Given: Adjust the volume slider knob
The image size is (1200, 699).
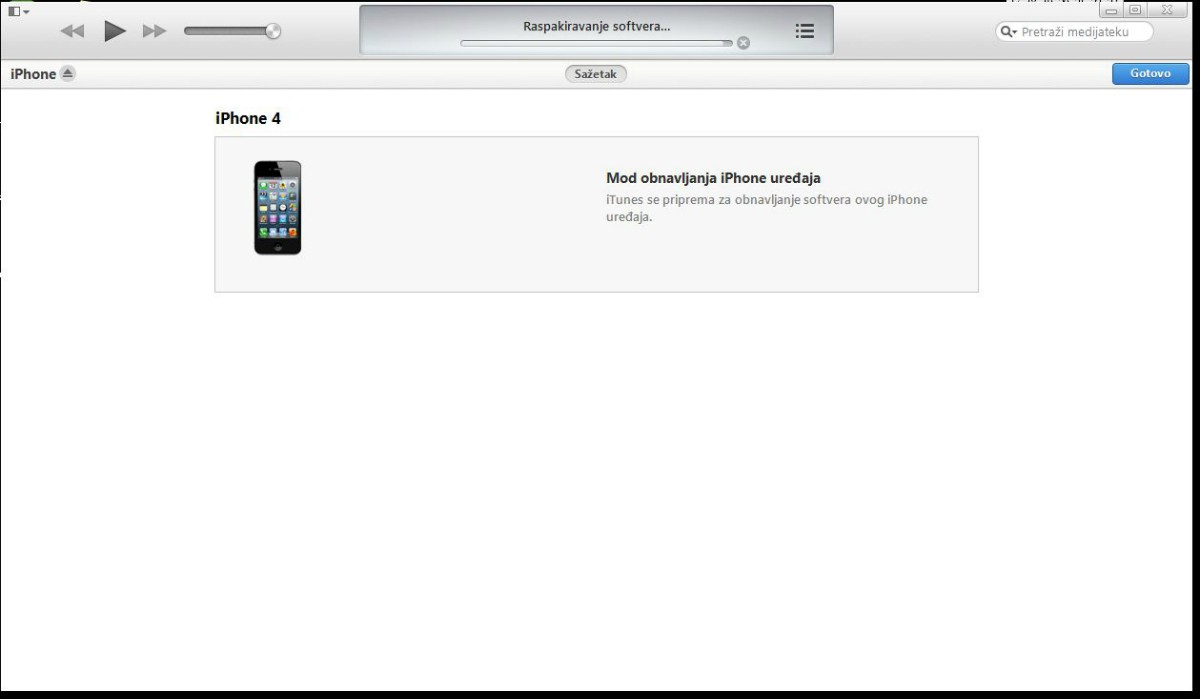Looking at the screenshot, I should [273, 31].
